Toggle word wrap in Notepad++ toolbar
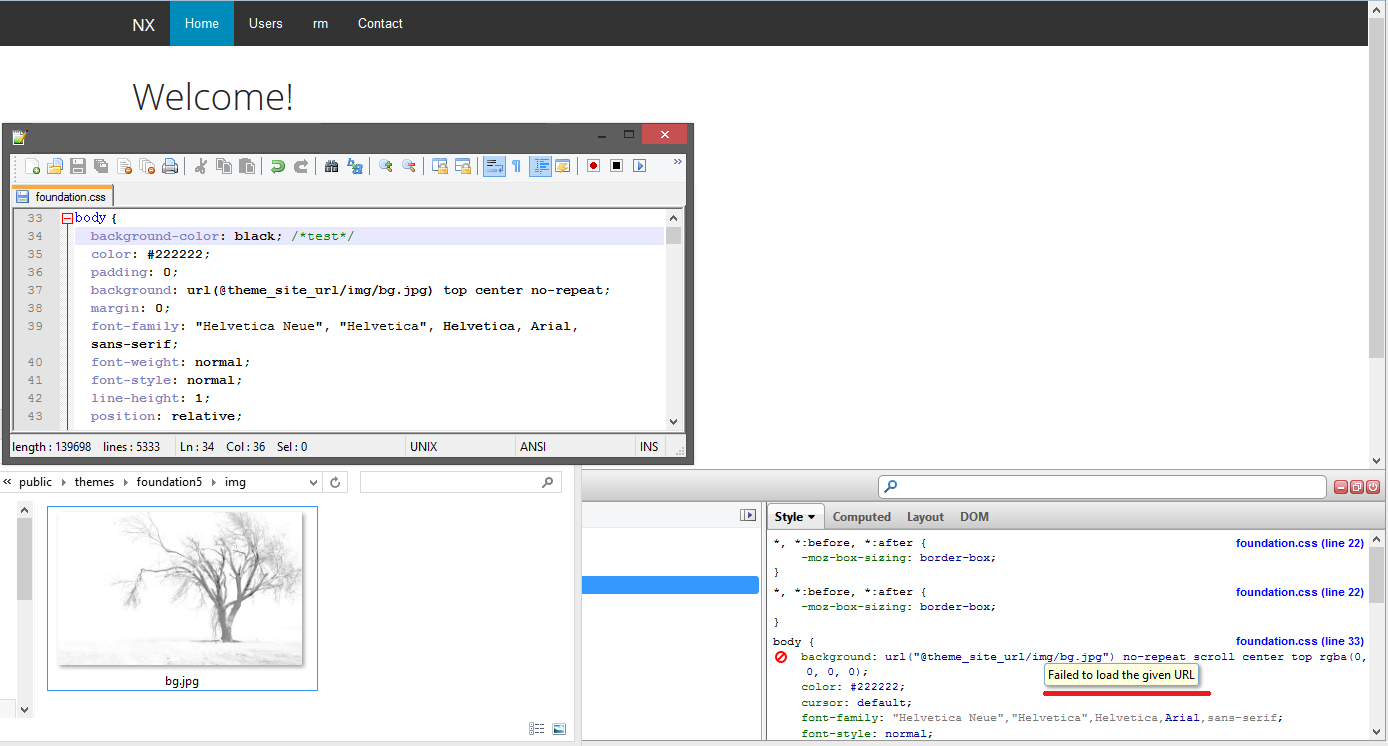The width and height of the screenshot is (1388, 746). [x=494, y=166]
